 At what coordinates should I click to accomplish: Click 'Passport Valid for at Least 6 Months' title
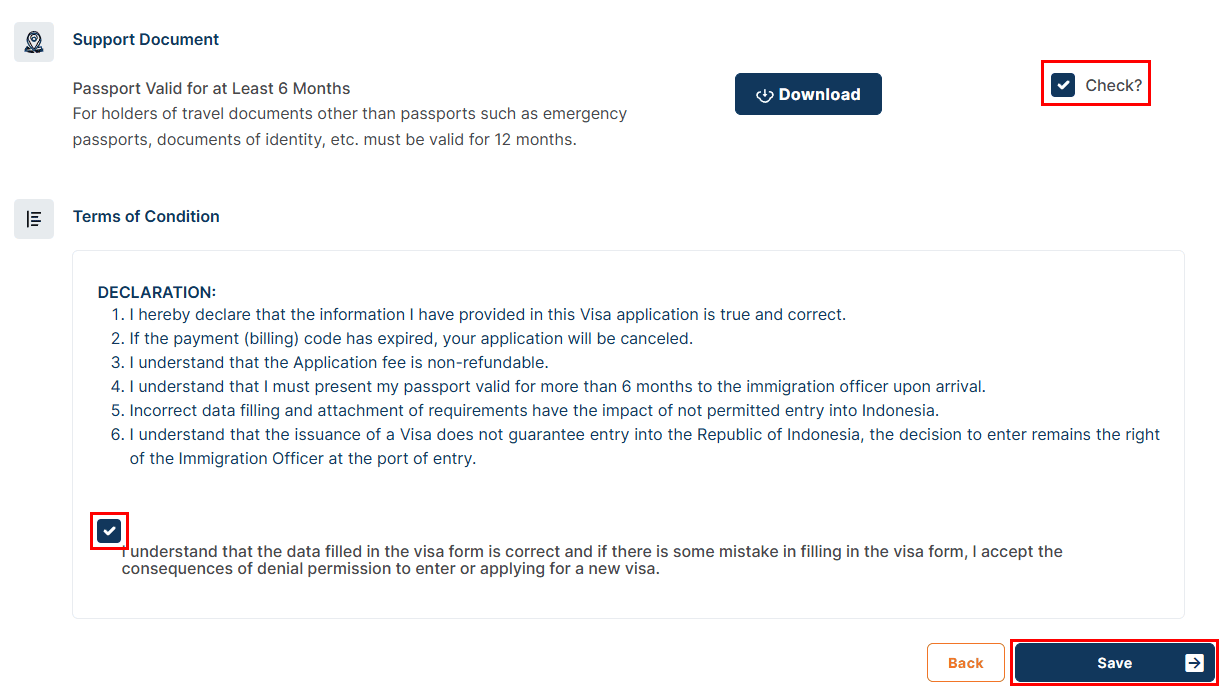212,88
